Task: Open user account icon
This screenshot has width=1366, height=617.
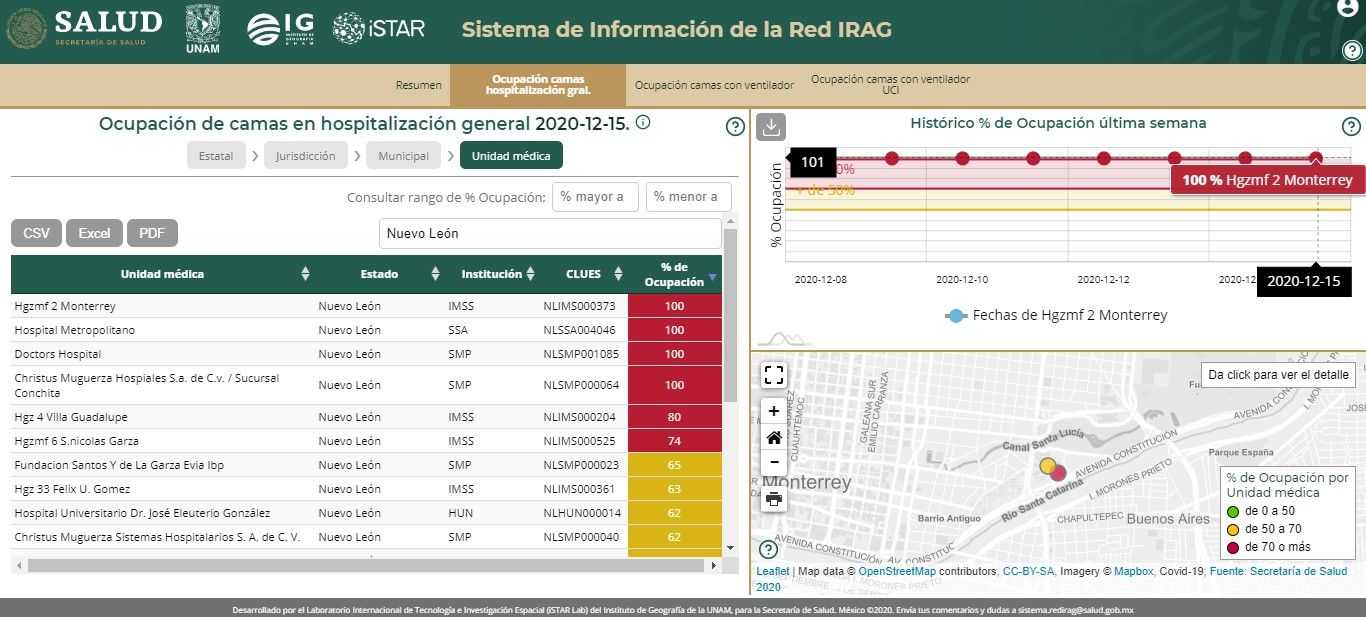Action: point(1348,8)
